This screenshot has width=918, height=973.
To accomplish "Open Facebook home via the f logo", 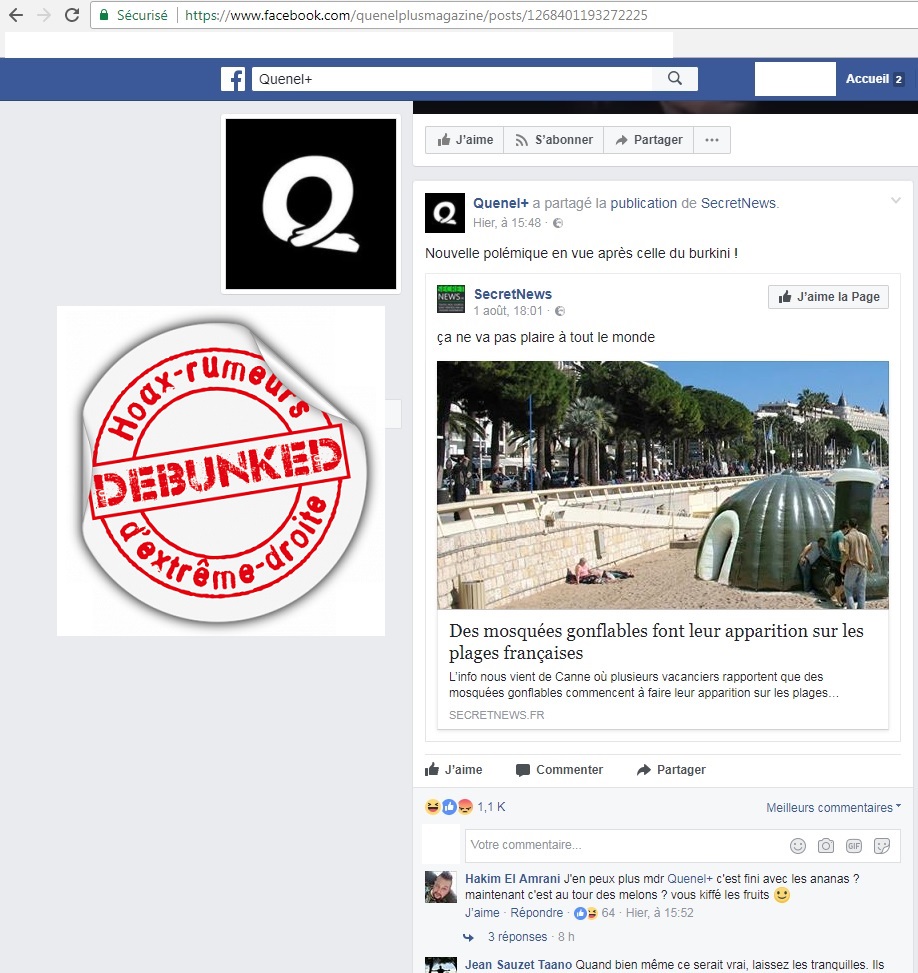I will pyautogui.click(x=233, y=79).
